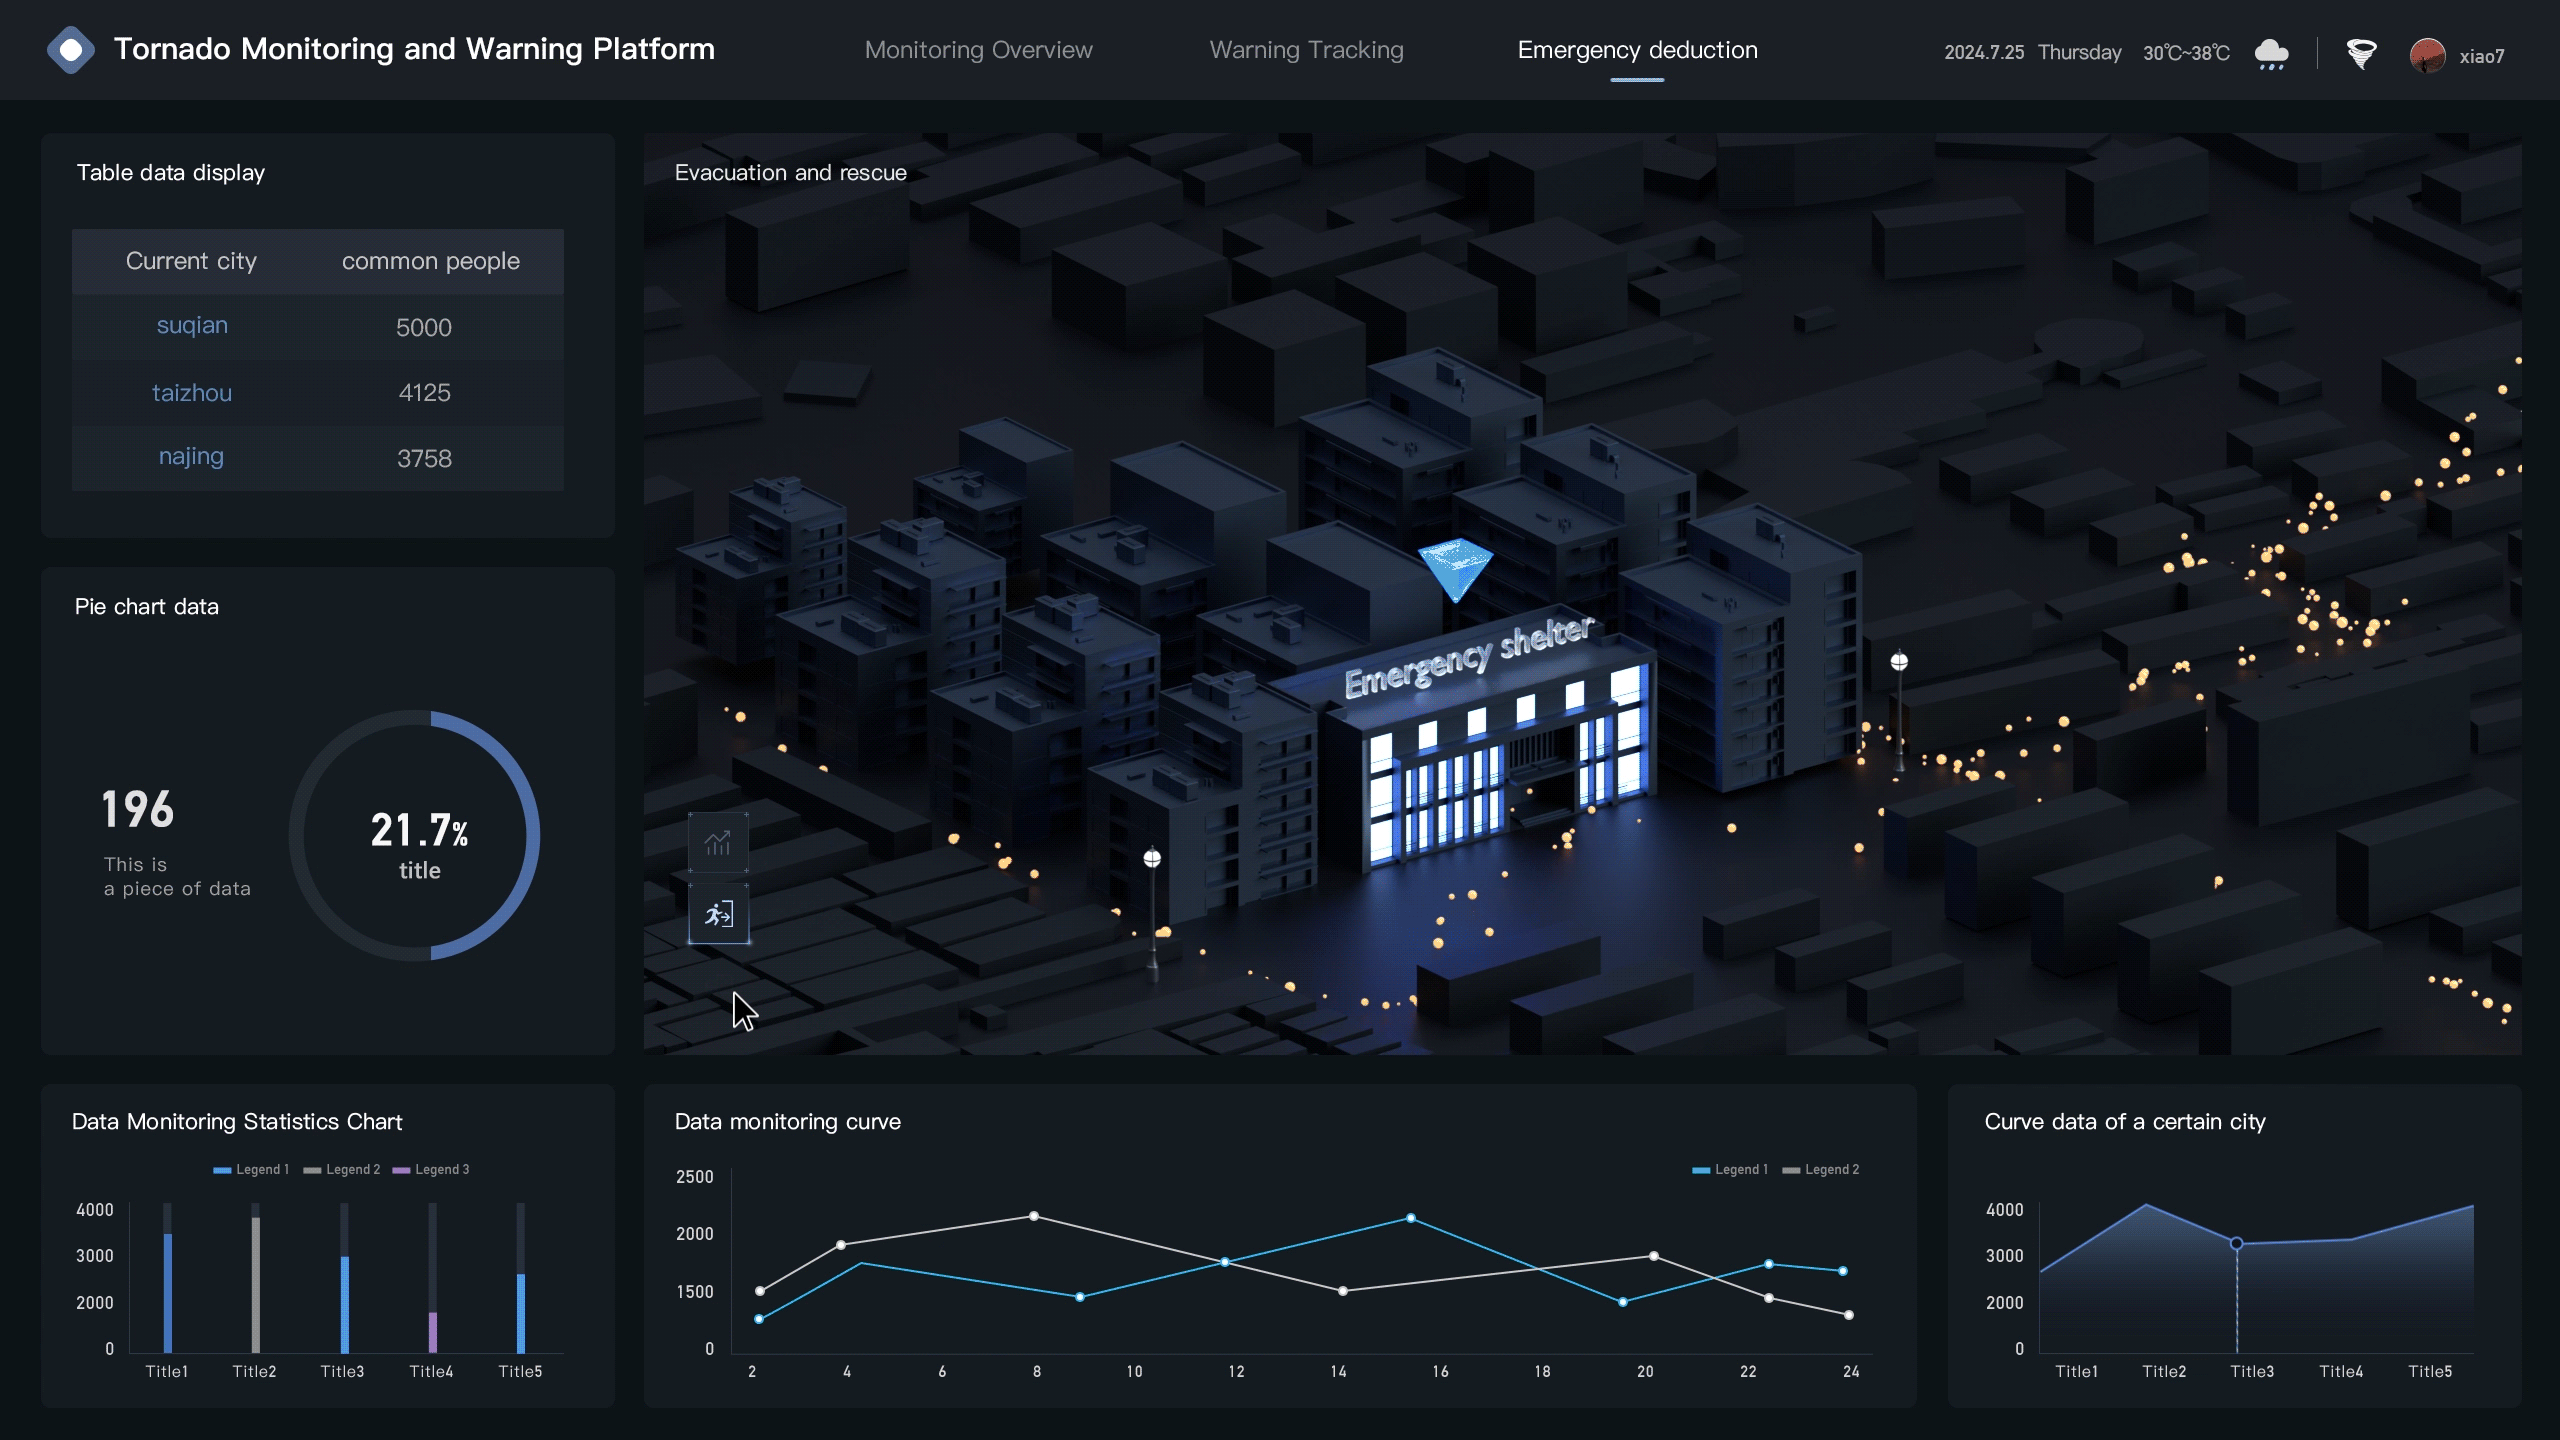This screenshot has height=1440, width=2560.
Task: Click the platform diamond logo icon
Action: pos(71,50)
